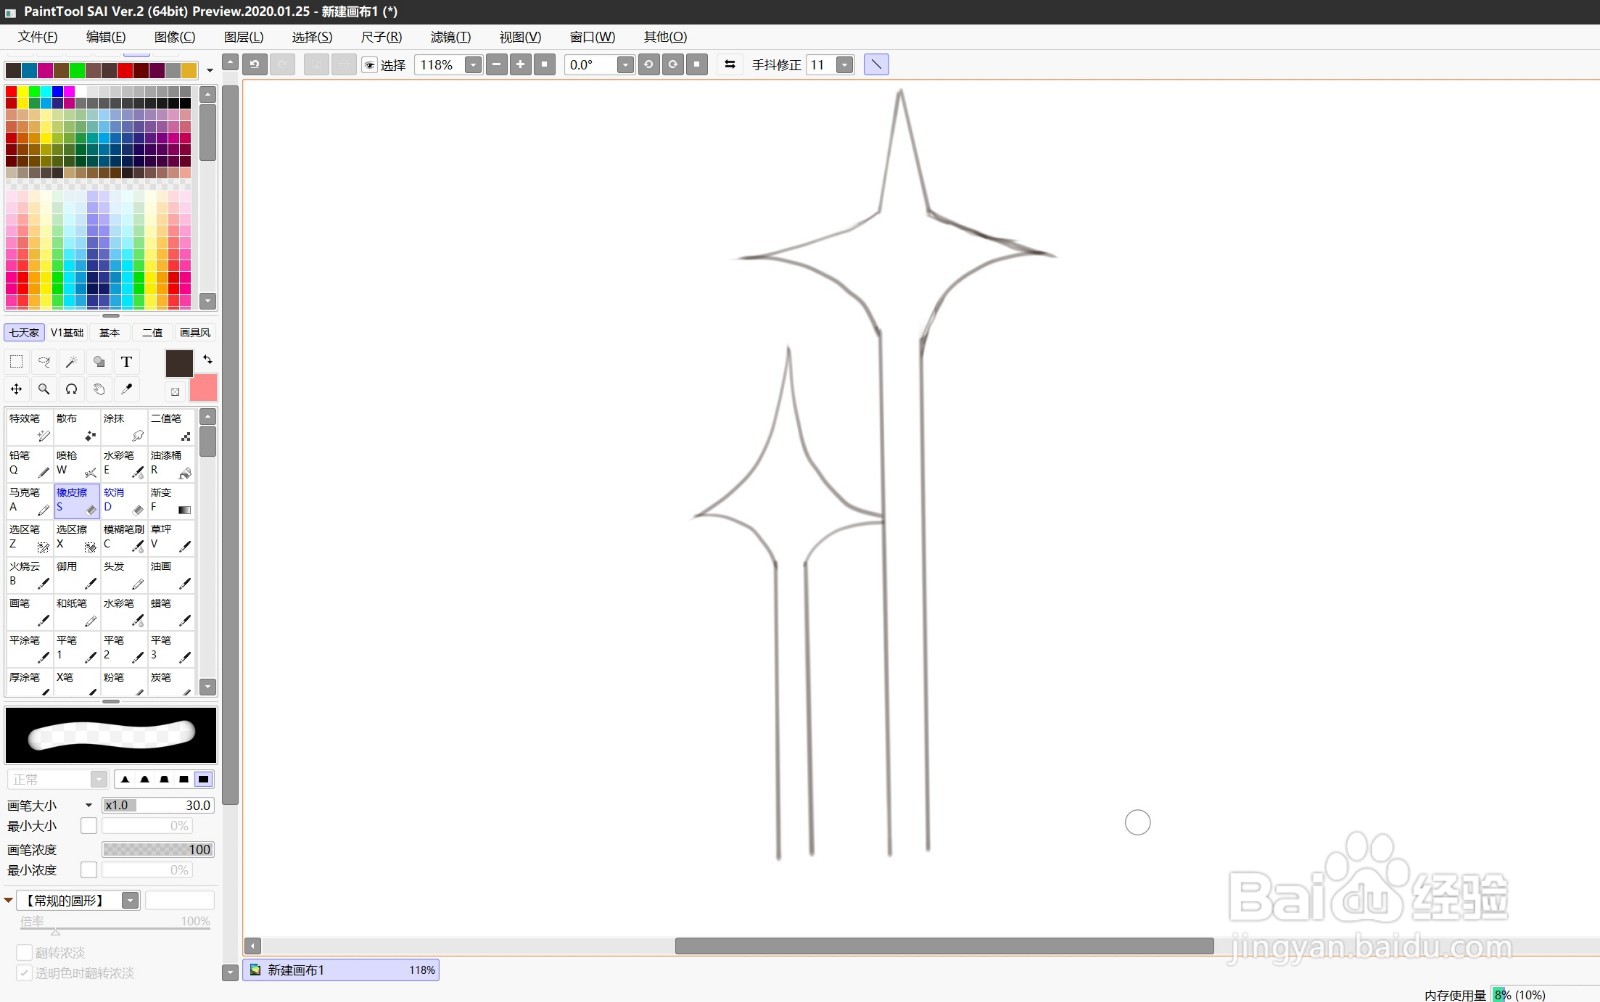This screenshot has width=1600, height=1002.
Task: Open the 编辑(E) menu
Action: (106, 37)
